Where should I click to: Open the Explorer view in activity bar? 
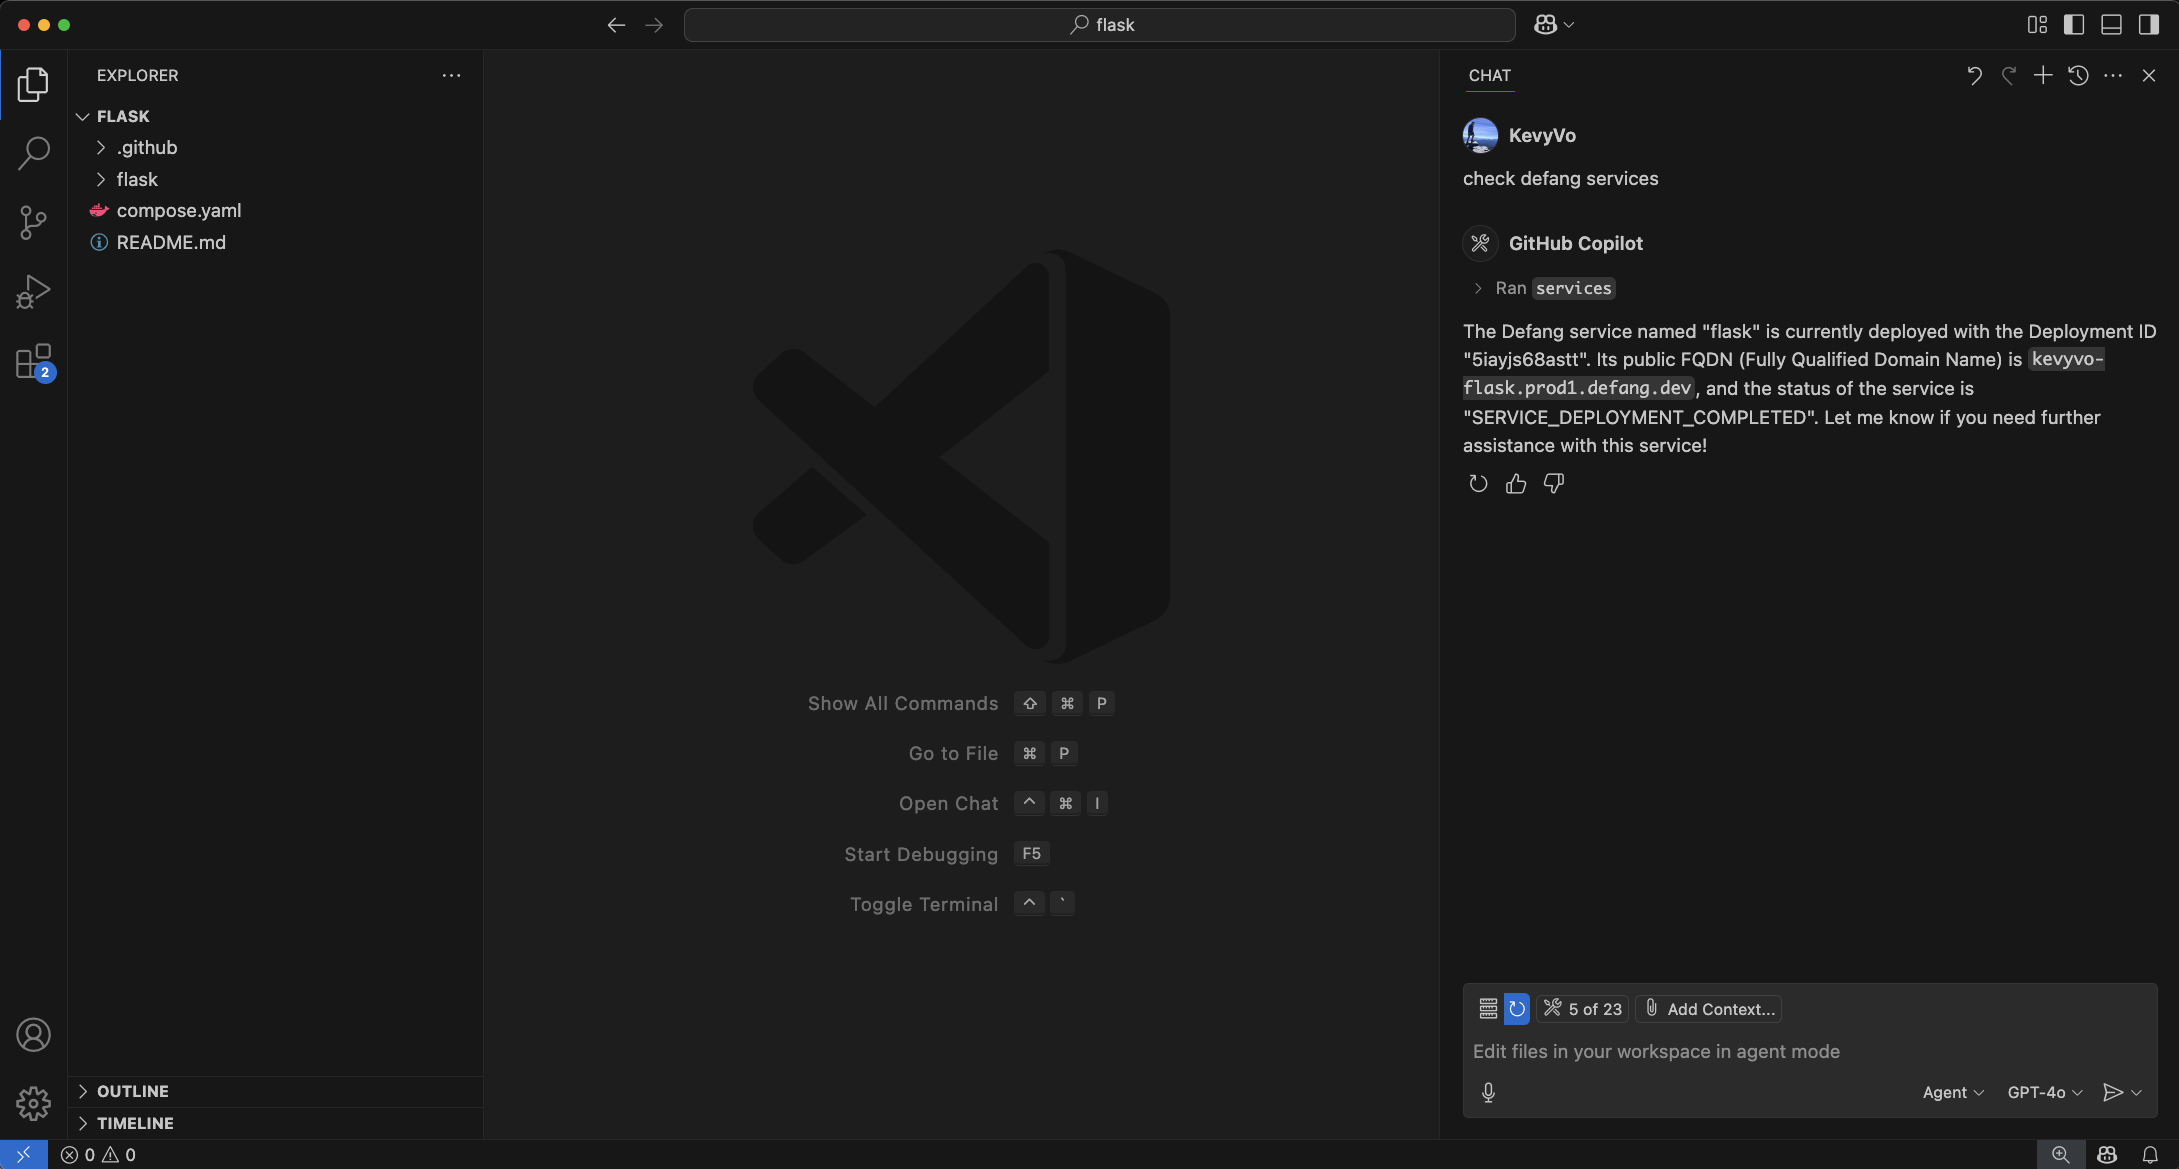coord(33,84)
